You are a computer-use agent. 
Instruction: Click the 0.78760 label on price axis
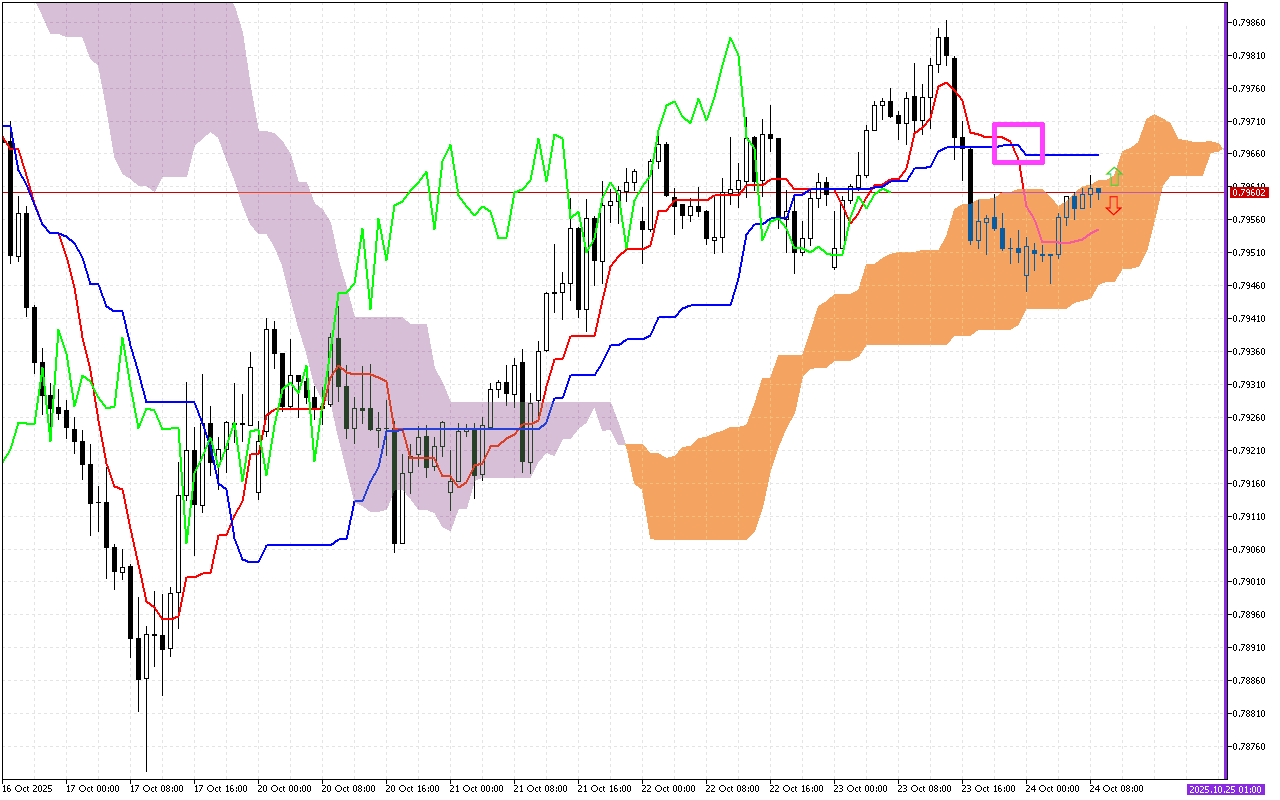pyautogui.click(x=1250, y=747)
